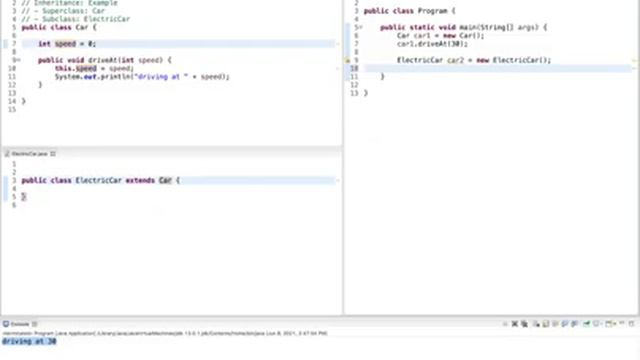Click line number 13 in Program editor
The height and width of the screenshot is (360, 640).
(x=354, y=93)
